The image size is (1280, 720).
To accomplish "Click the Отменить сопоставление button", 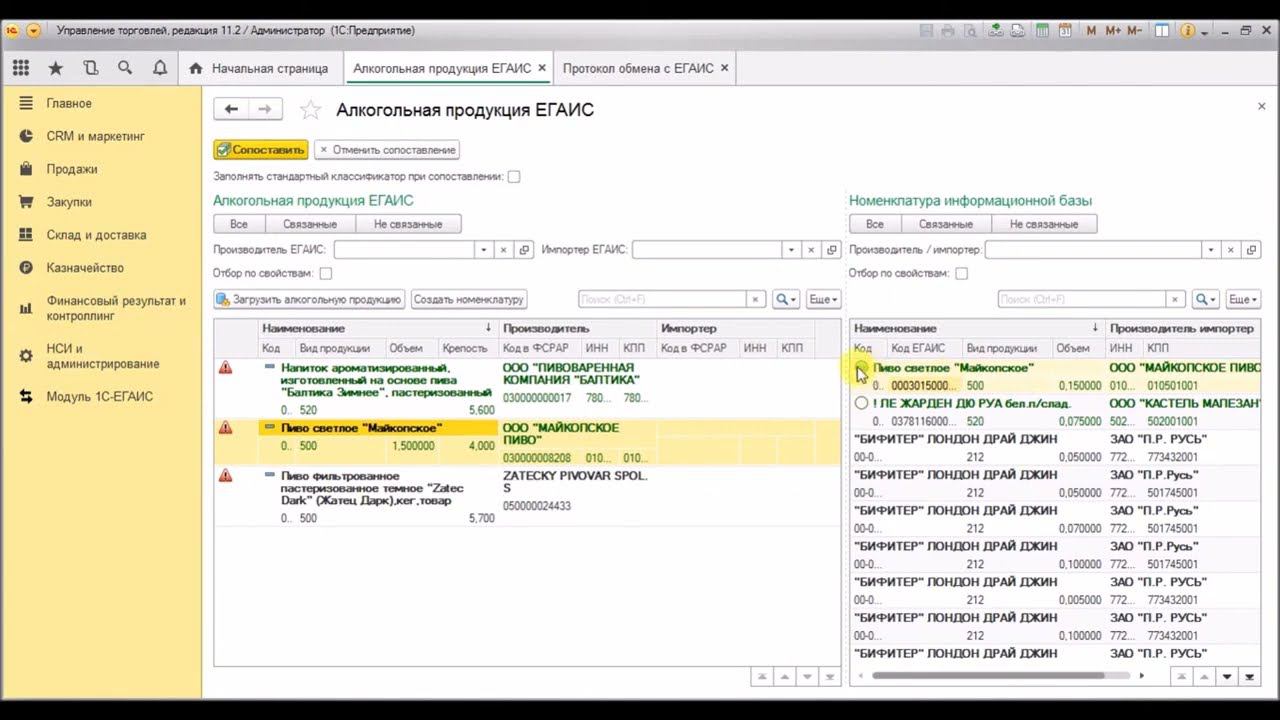I will (x=387, y=150).
